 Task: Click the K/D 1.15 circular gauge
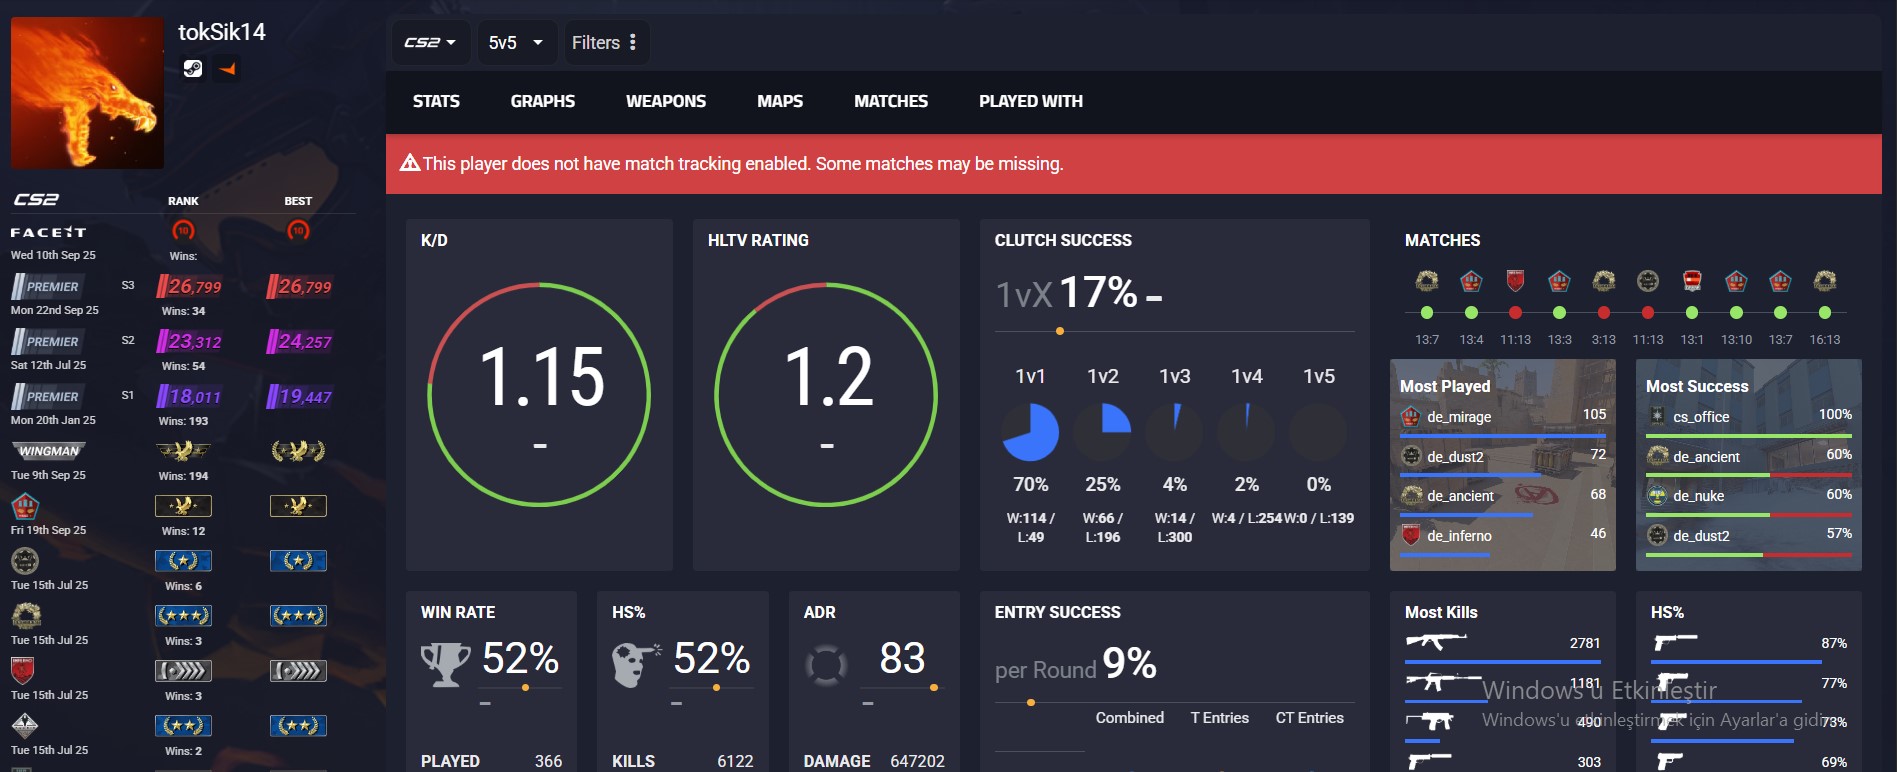pos(539,394)
